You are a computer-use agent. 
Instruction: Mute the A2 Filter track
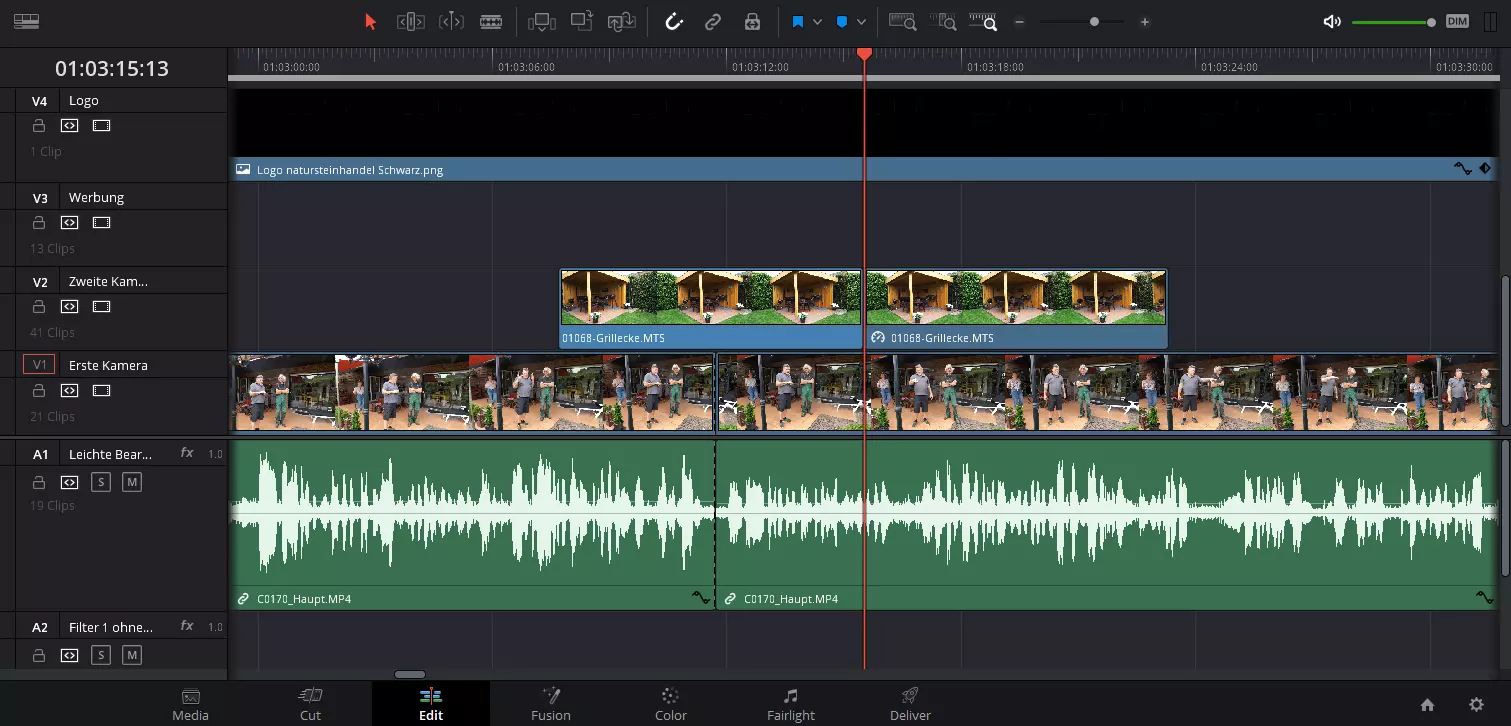click(x=132, y=656)
